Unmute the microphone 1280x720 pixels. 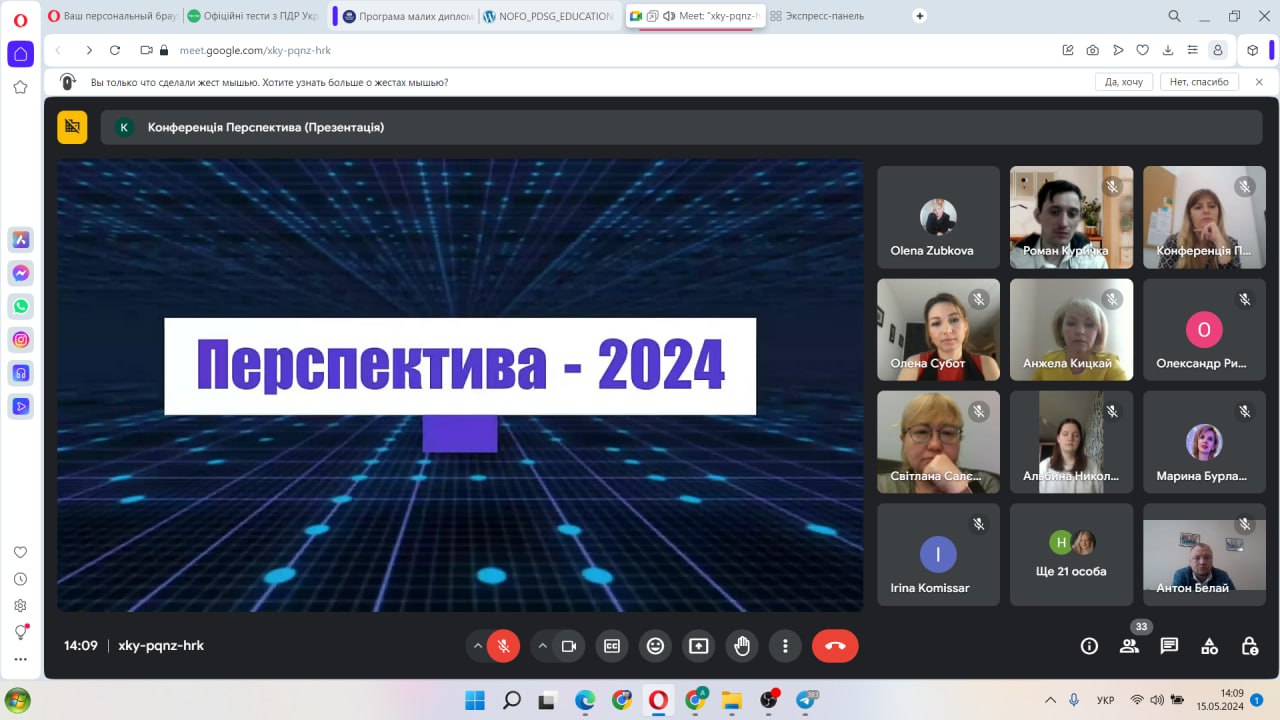click(x=503, y=646)
